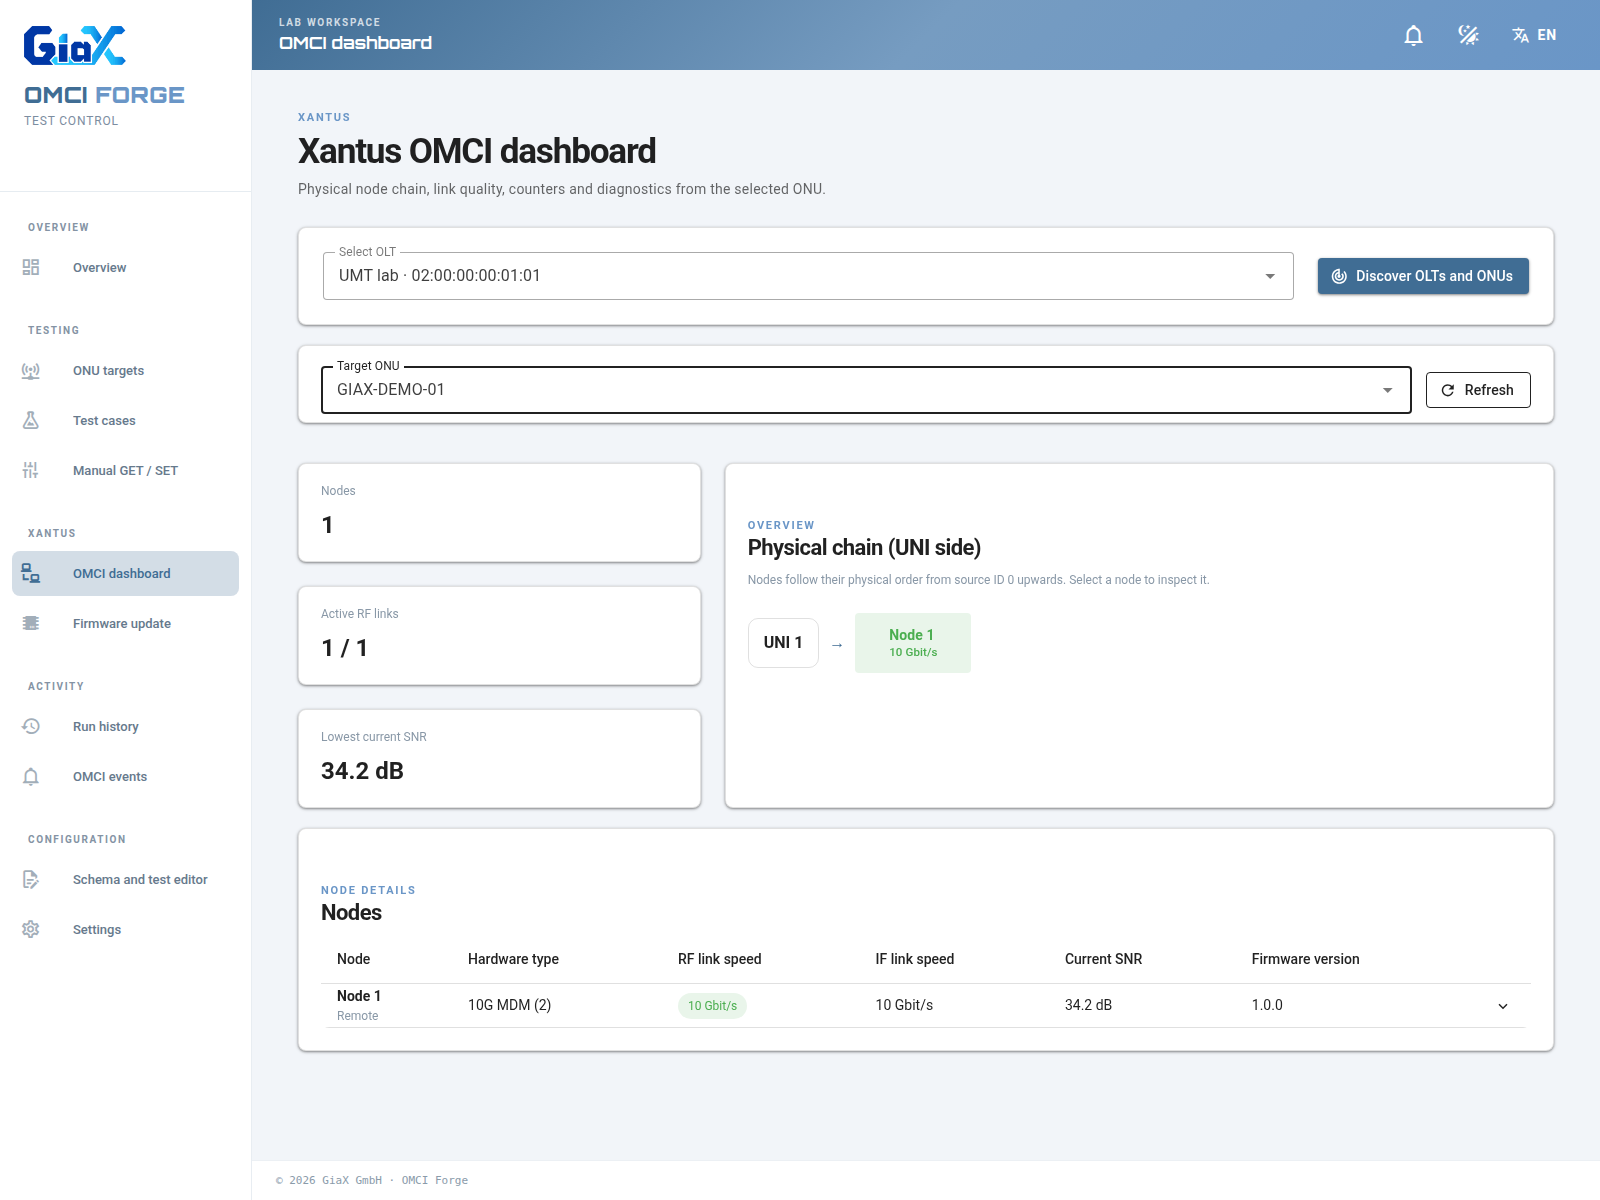Click the 1.0.0 firmware version cell
Image resolution: width=1600 pixels, height=1200 pixels.
[1267, 1005]
